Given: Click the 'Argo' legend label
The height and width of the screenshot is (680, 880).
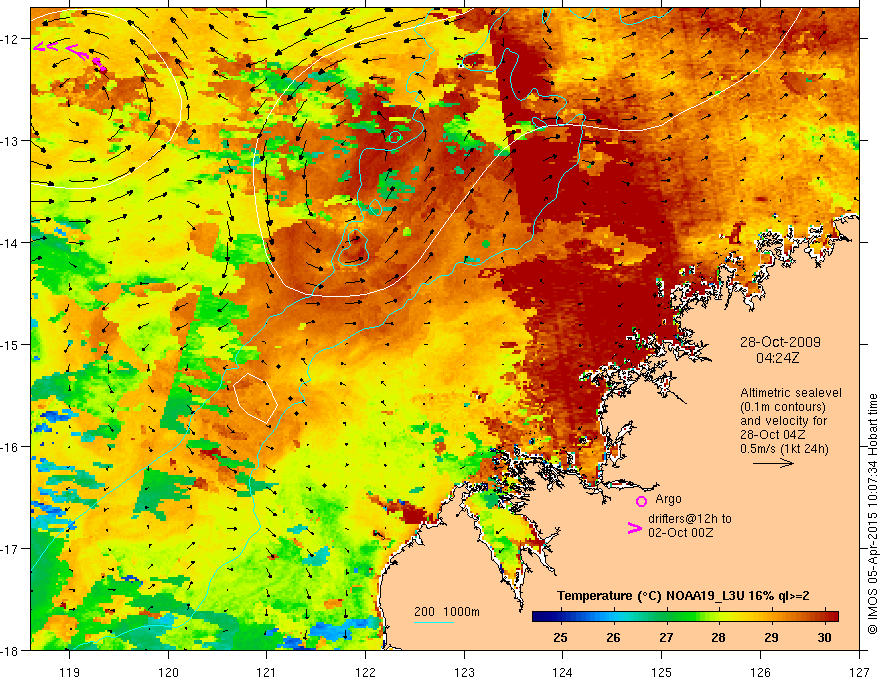Looking at the screenshot, I should pos(668,499).
